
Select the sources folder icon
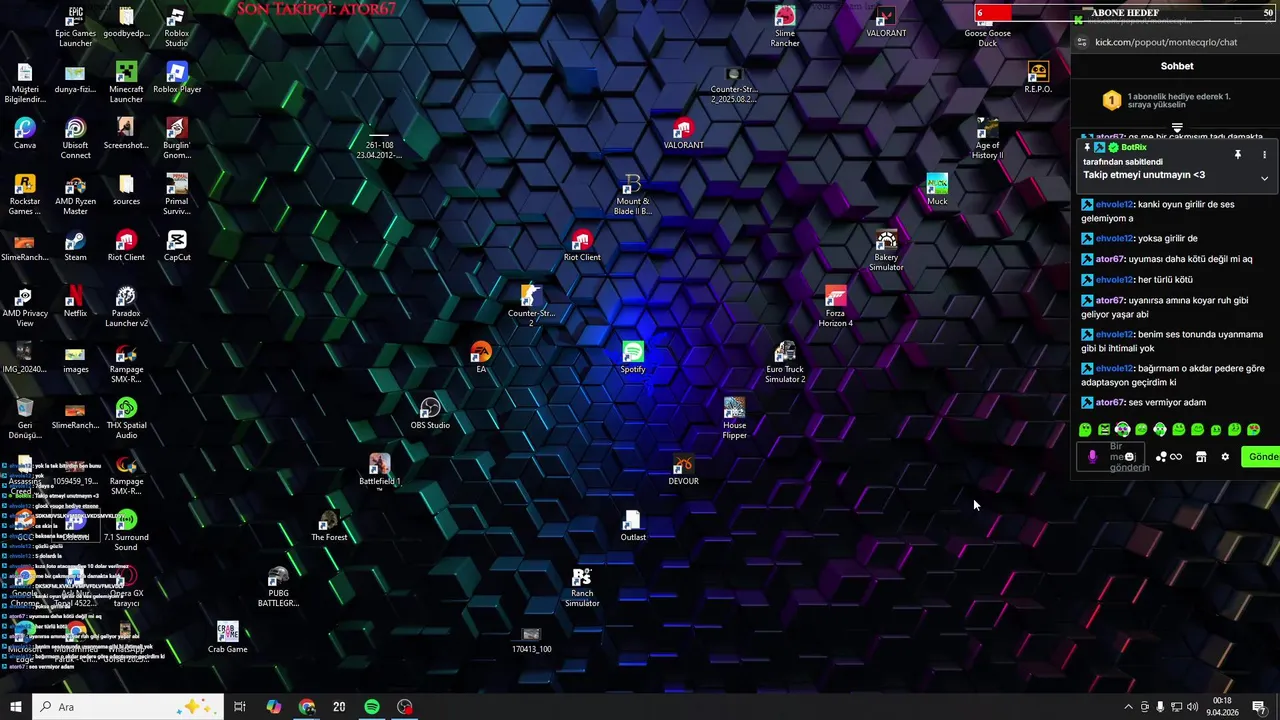(x=126, y=189)
